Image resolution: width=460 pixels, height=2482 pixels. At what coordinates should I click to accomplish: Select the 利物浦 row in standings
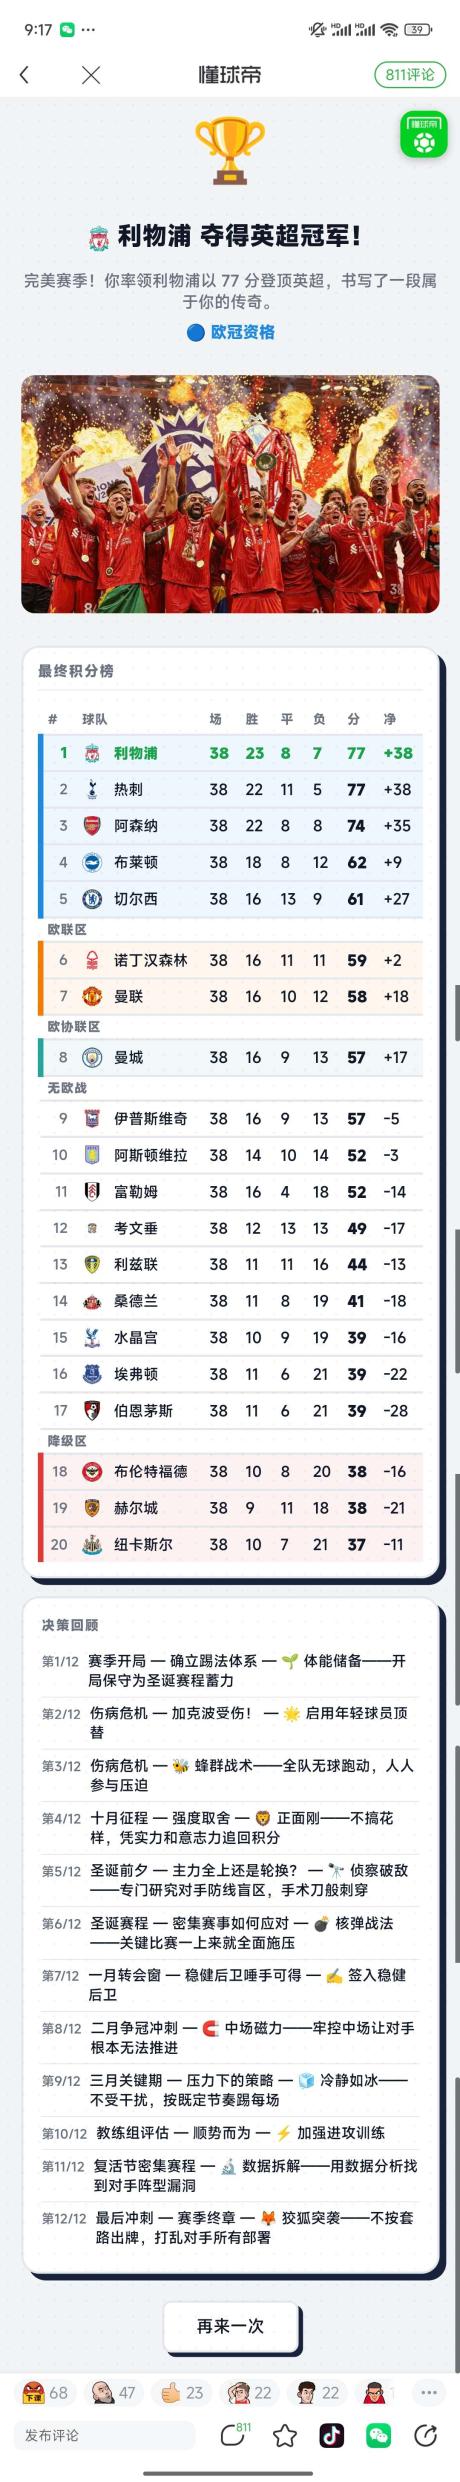click(230, 753)
